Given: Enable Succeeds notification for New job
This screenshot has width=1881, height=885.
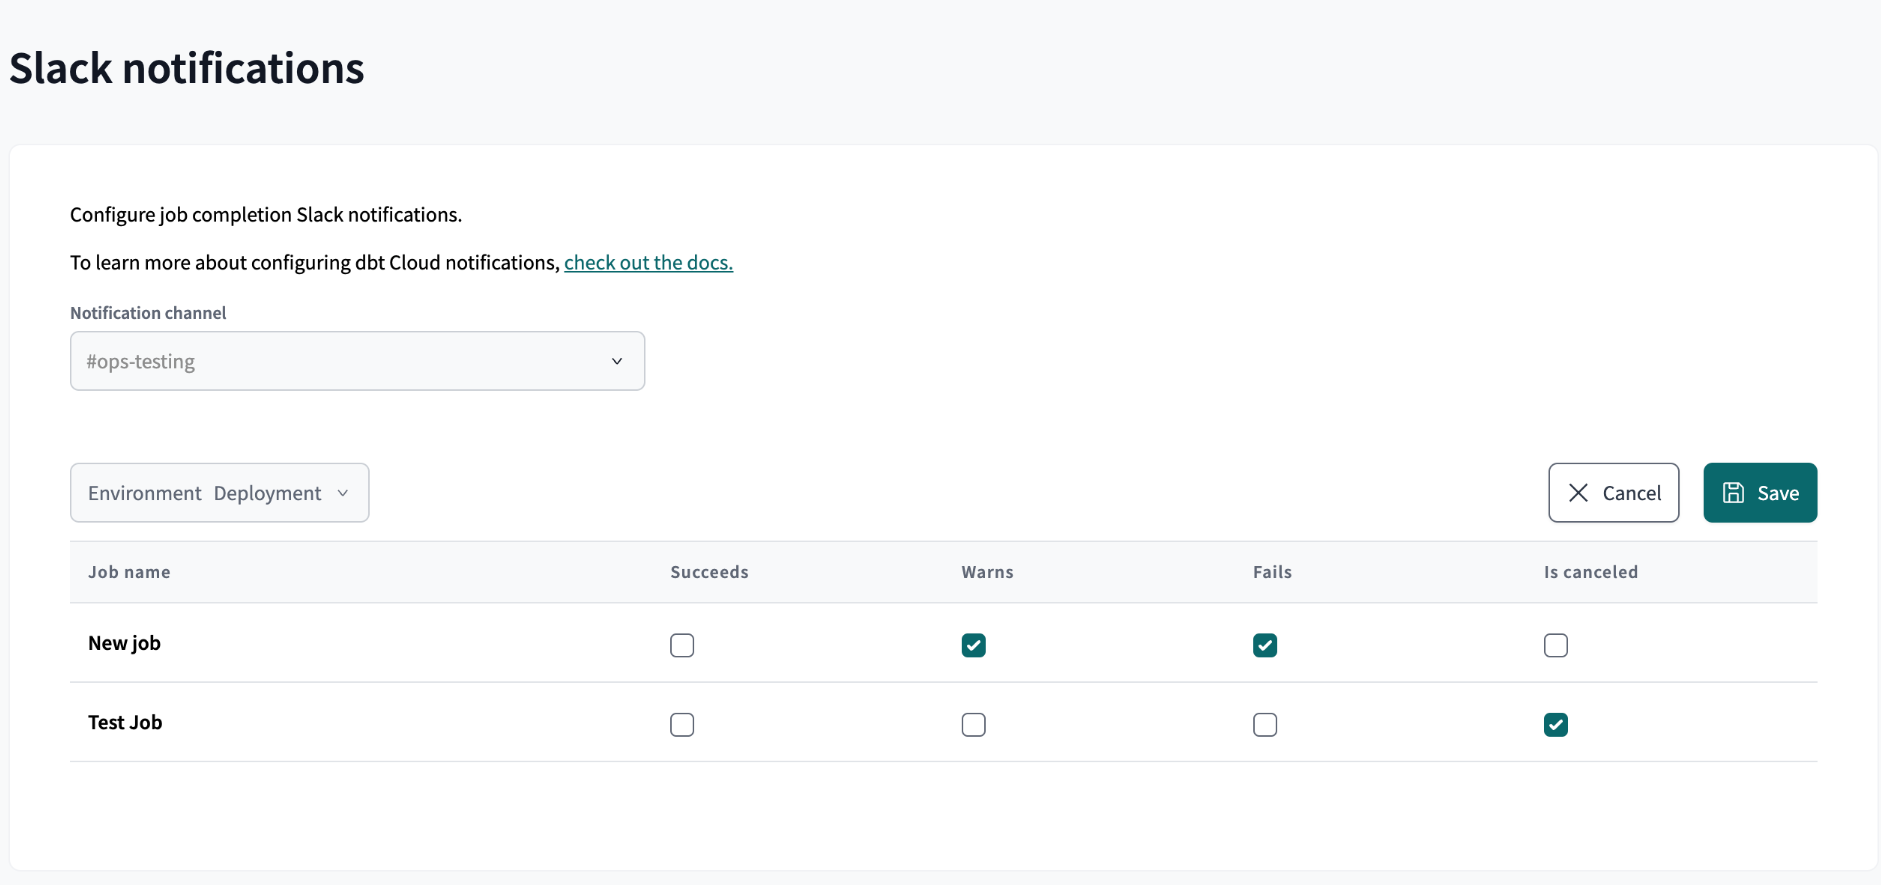Looking at the screenshot, I should point(682,645).
